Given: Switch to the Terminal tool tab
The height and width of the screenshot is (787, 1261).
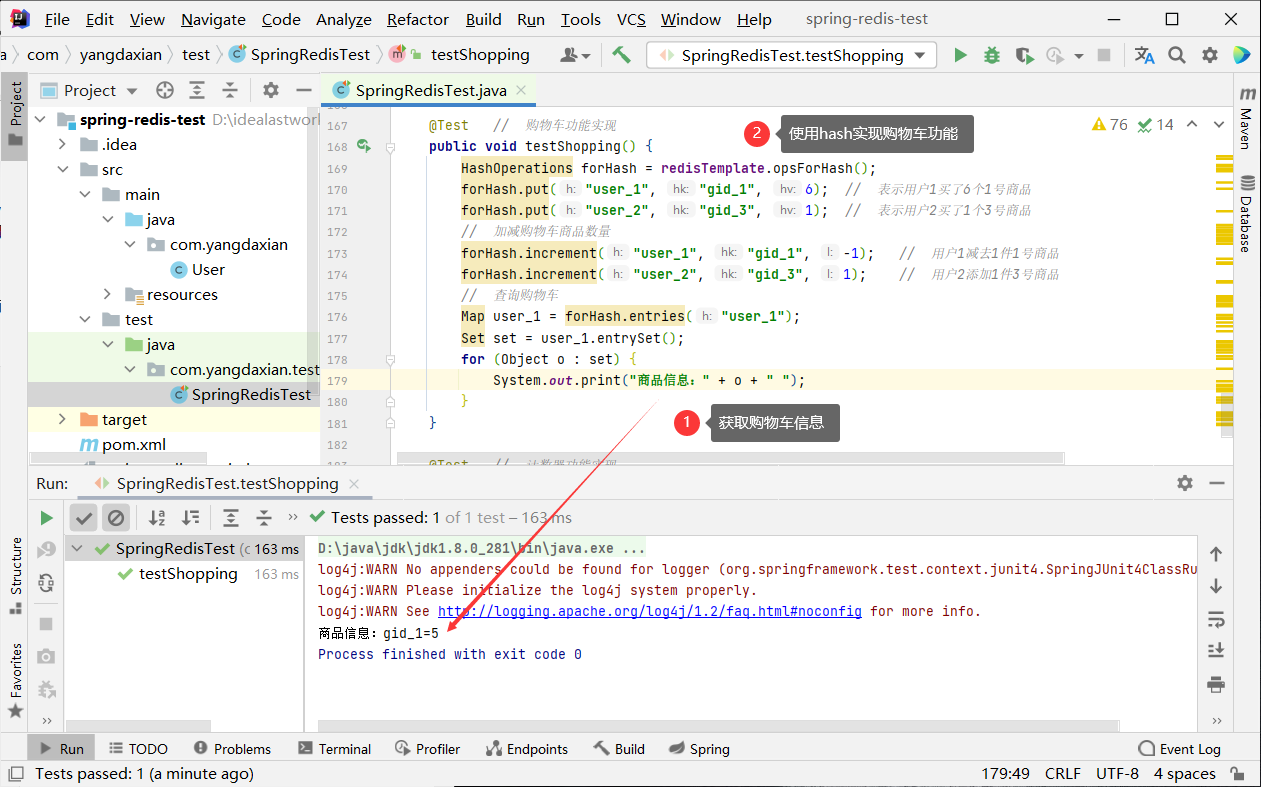Looking at the screenshot, I should 335,748.
